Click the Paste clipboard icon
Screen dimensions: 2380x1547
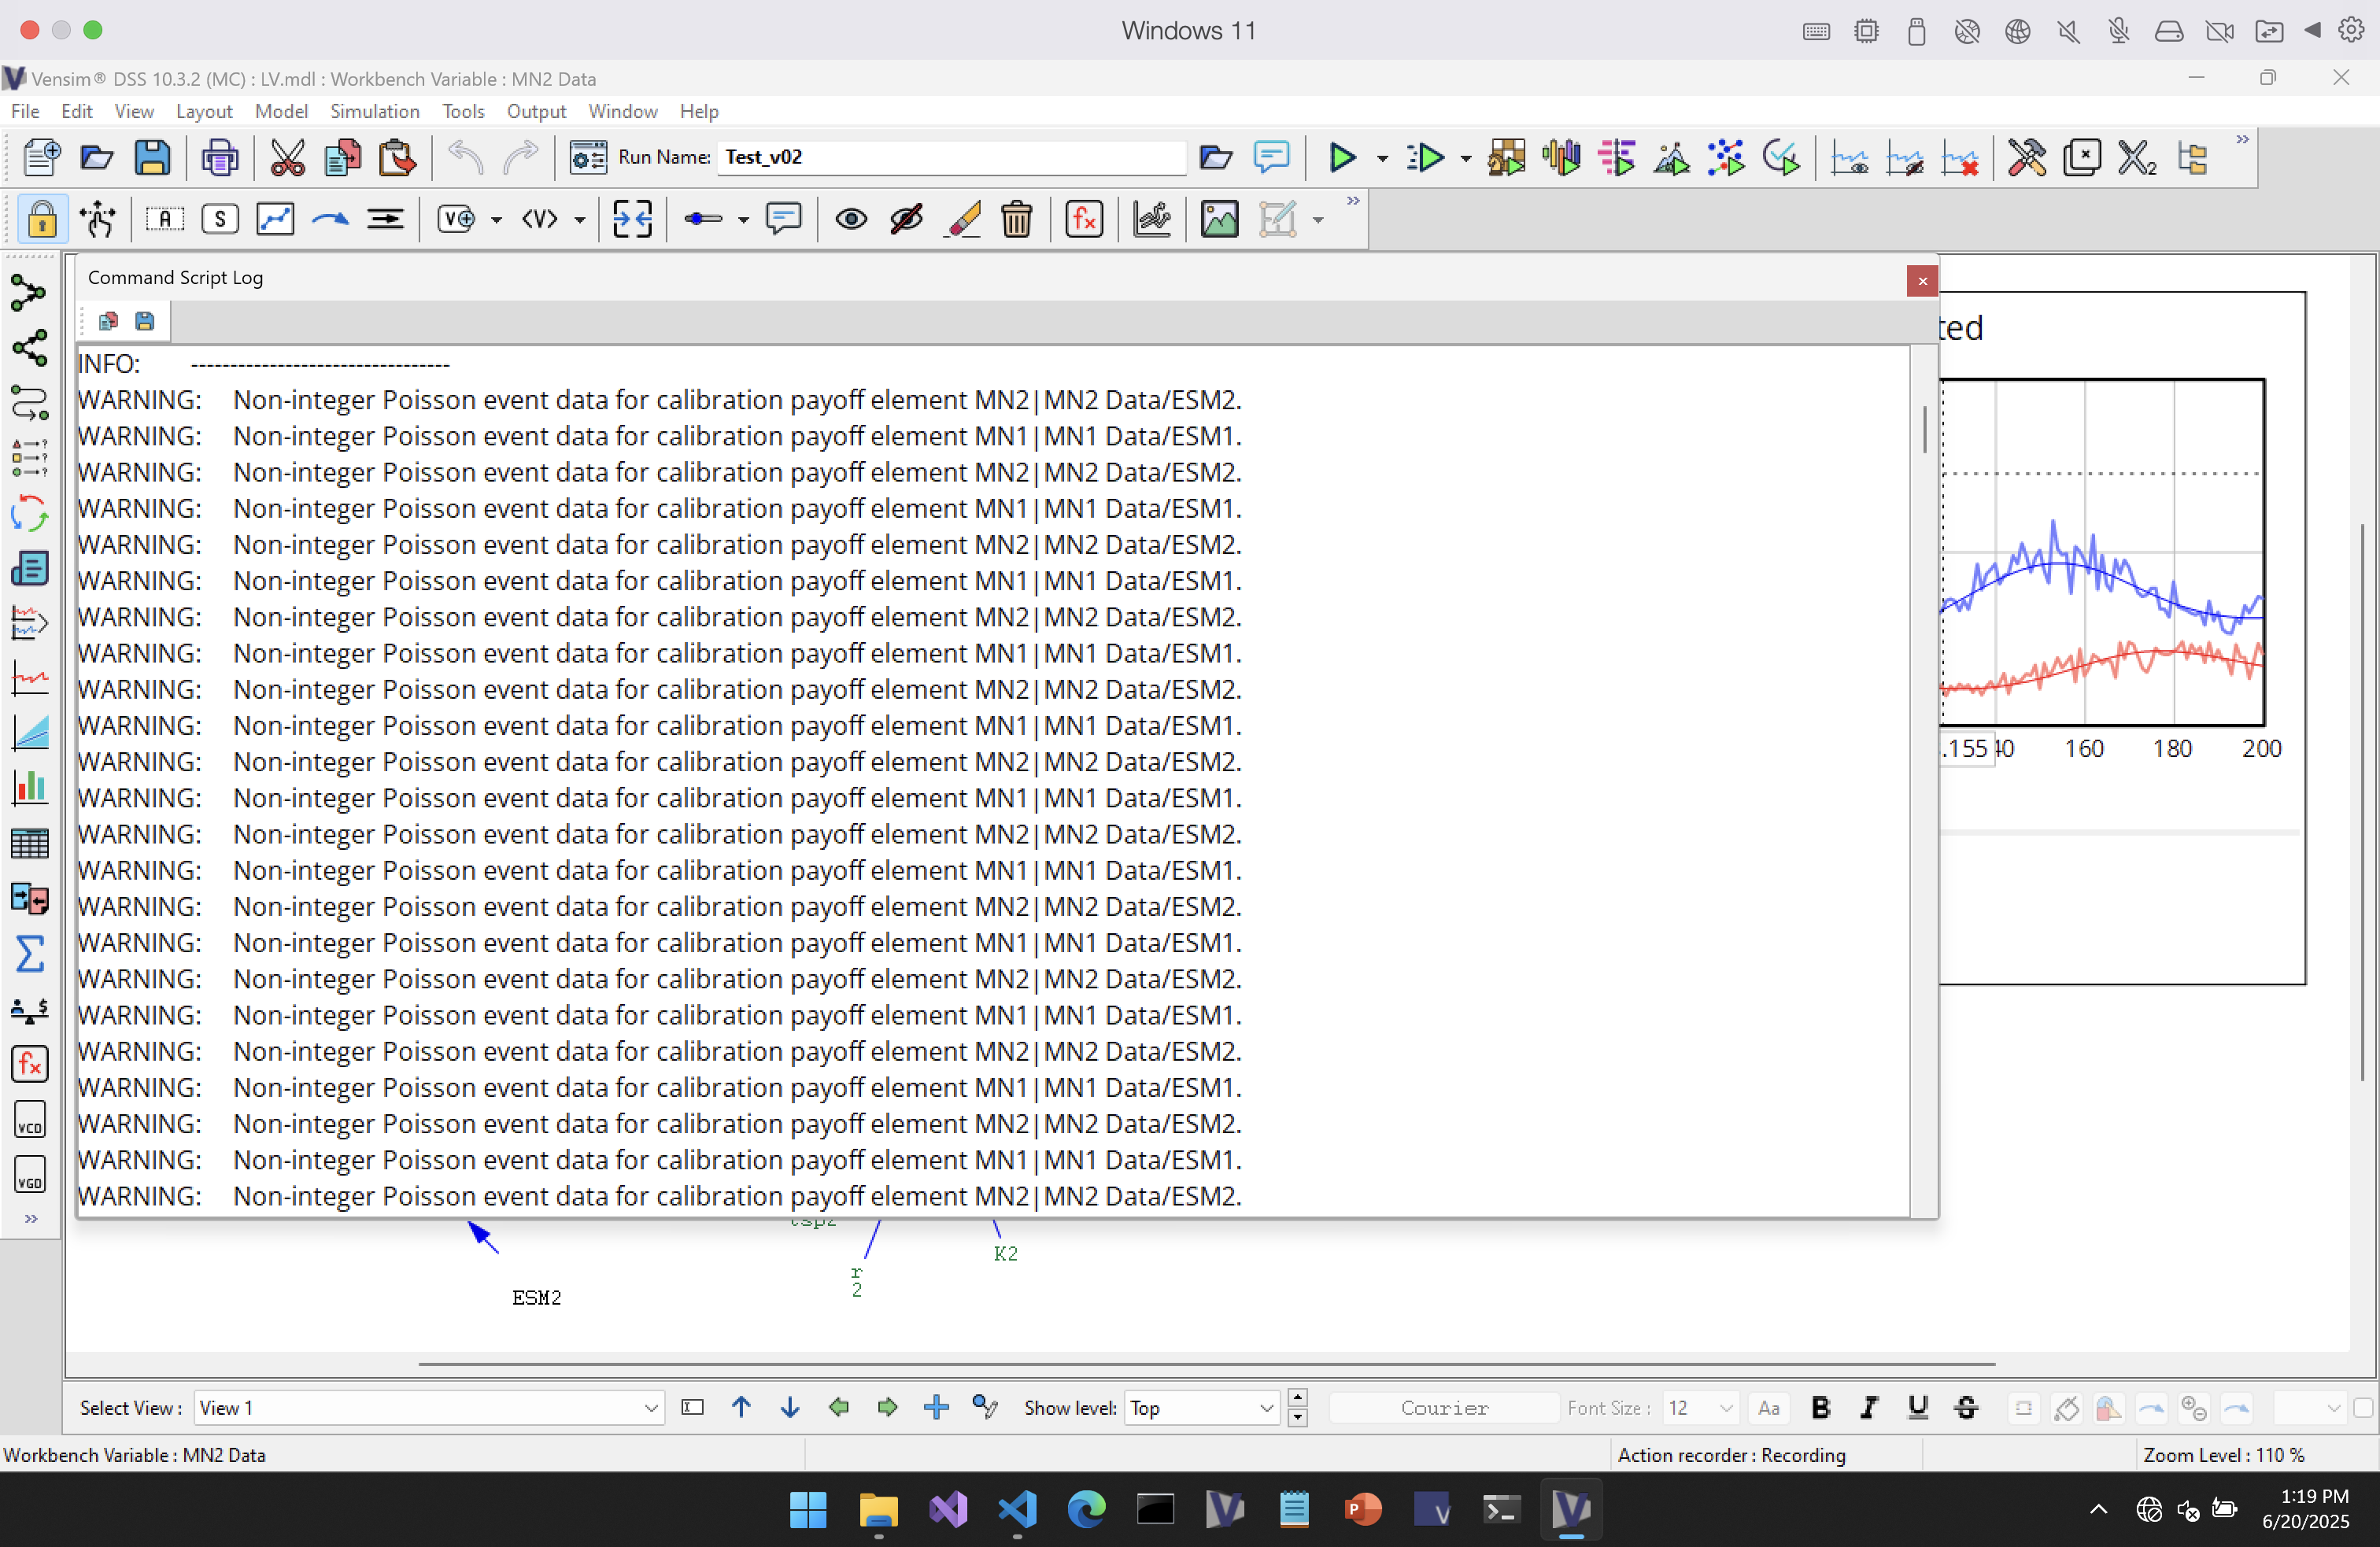(x=397, y=157)
